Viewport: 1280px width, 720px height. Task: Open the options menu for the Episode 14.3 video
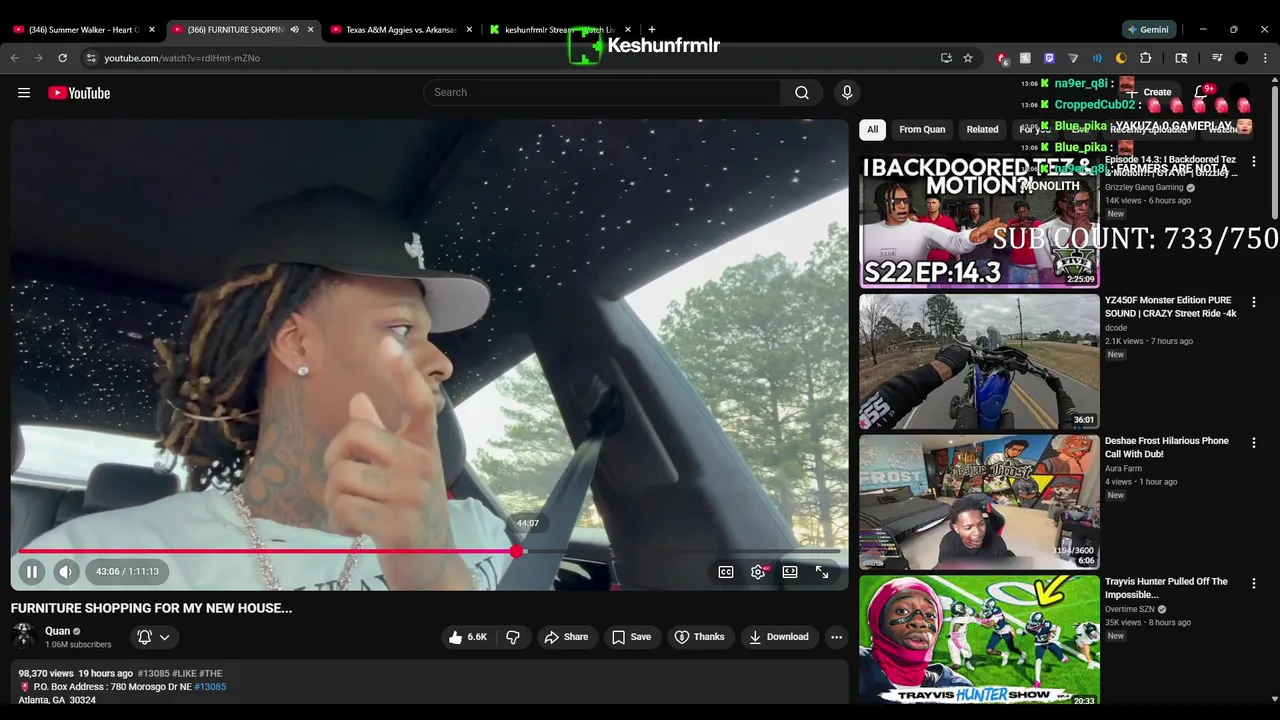point(1254,161)
